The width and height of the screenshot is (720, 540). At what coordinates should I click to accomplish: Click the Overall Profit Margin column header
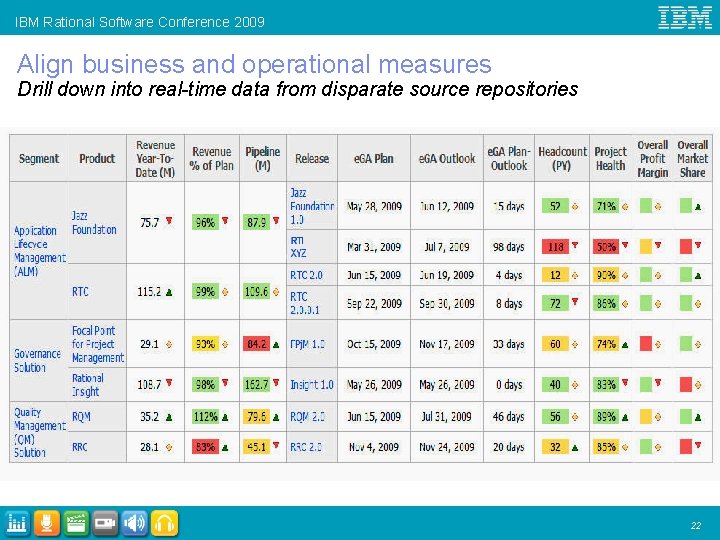[652, 158]
